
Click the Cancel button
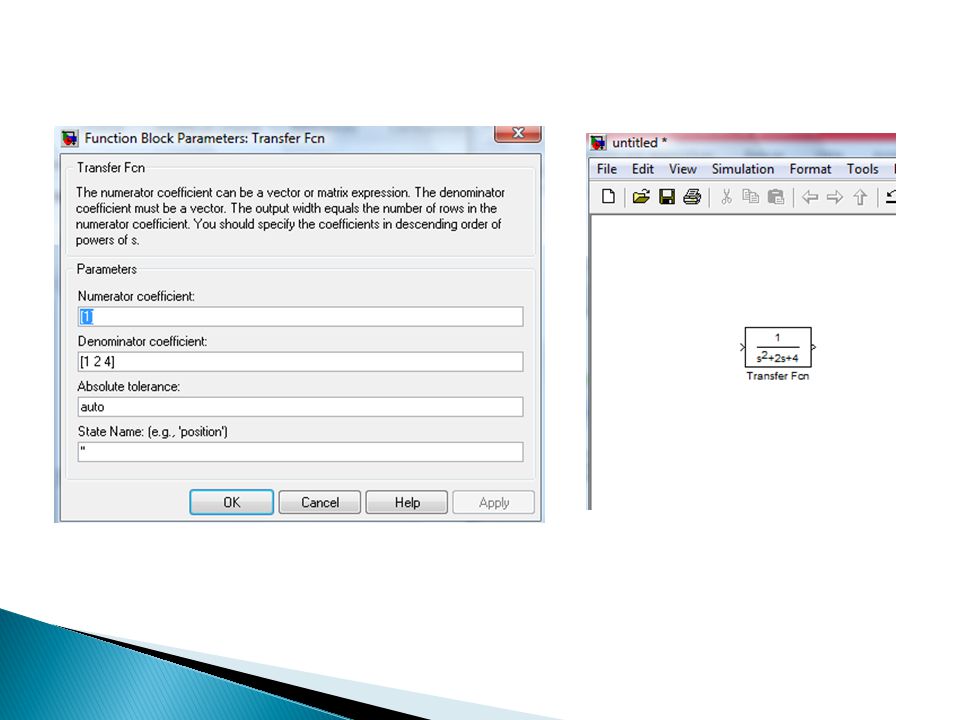[x=320, y=502]
